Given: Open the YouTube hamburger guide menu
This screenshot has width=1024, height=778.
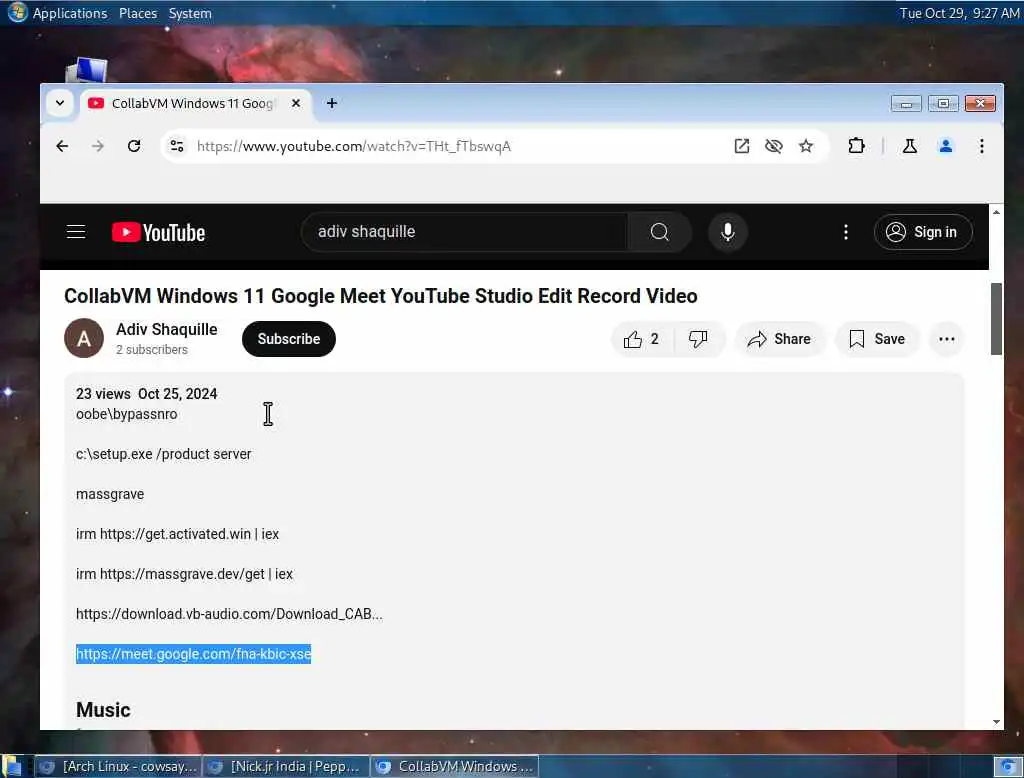Looking at the screenshot, I should [76, 232].
